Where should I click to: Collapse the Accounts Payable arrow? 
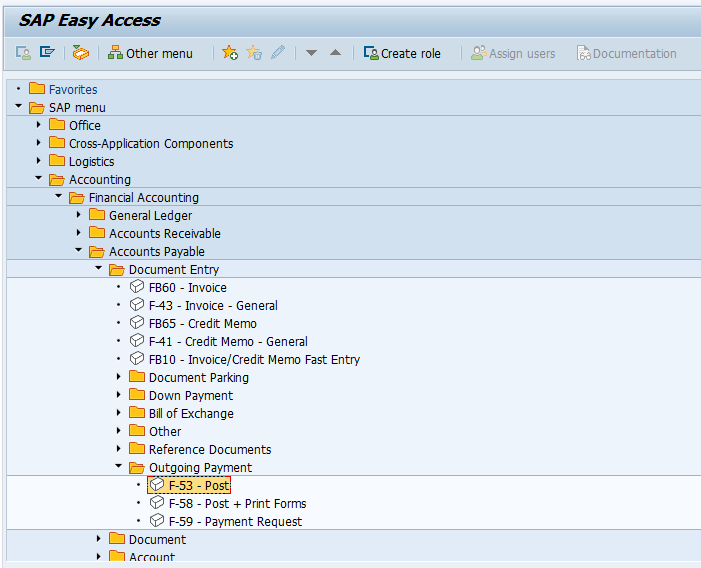click(x=79, y=250)
